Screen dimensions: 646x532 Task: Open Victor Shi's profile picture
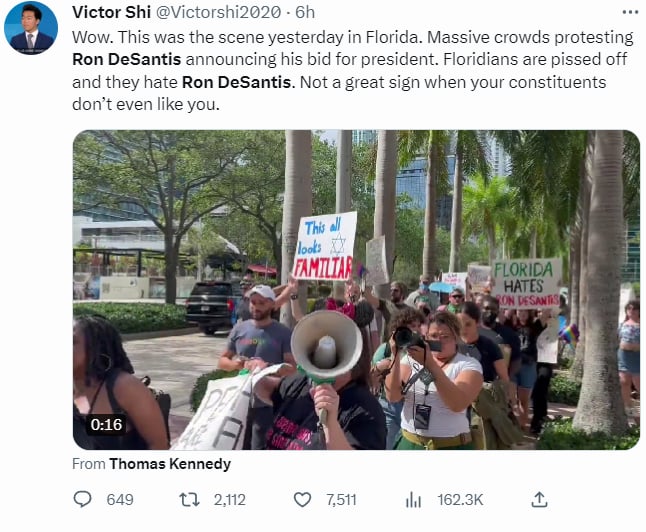[31, 28]
